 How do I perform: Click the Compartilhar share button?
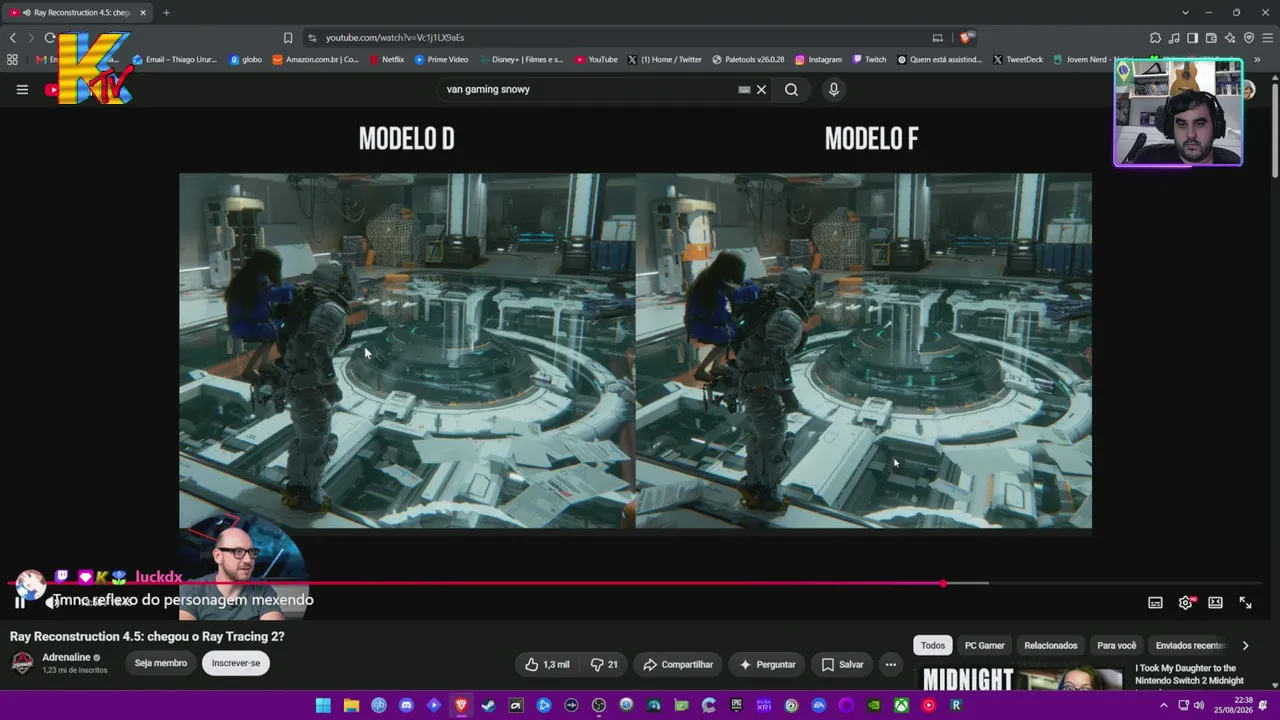pos(678,664)
